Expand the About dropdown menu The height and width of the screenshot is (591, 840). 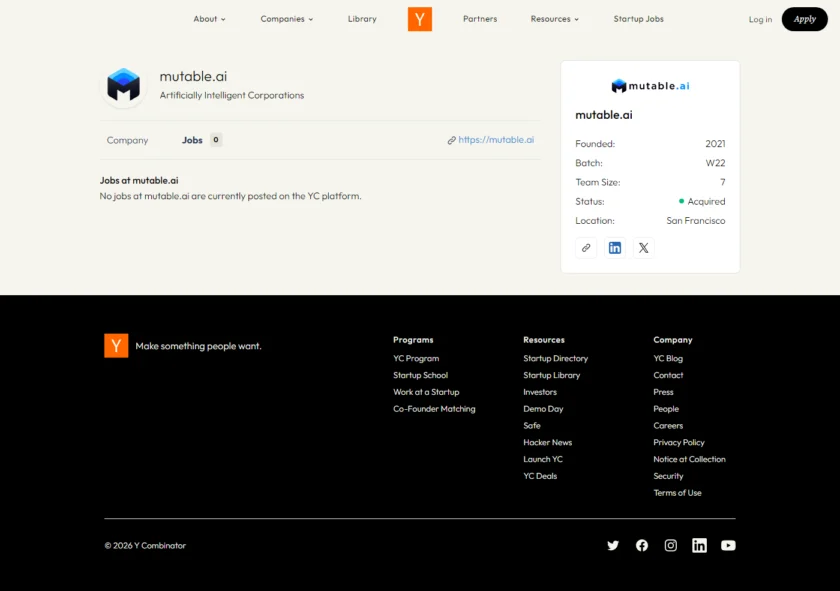click(209, 18)
